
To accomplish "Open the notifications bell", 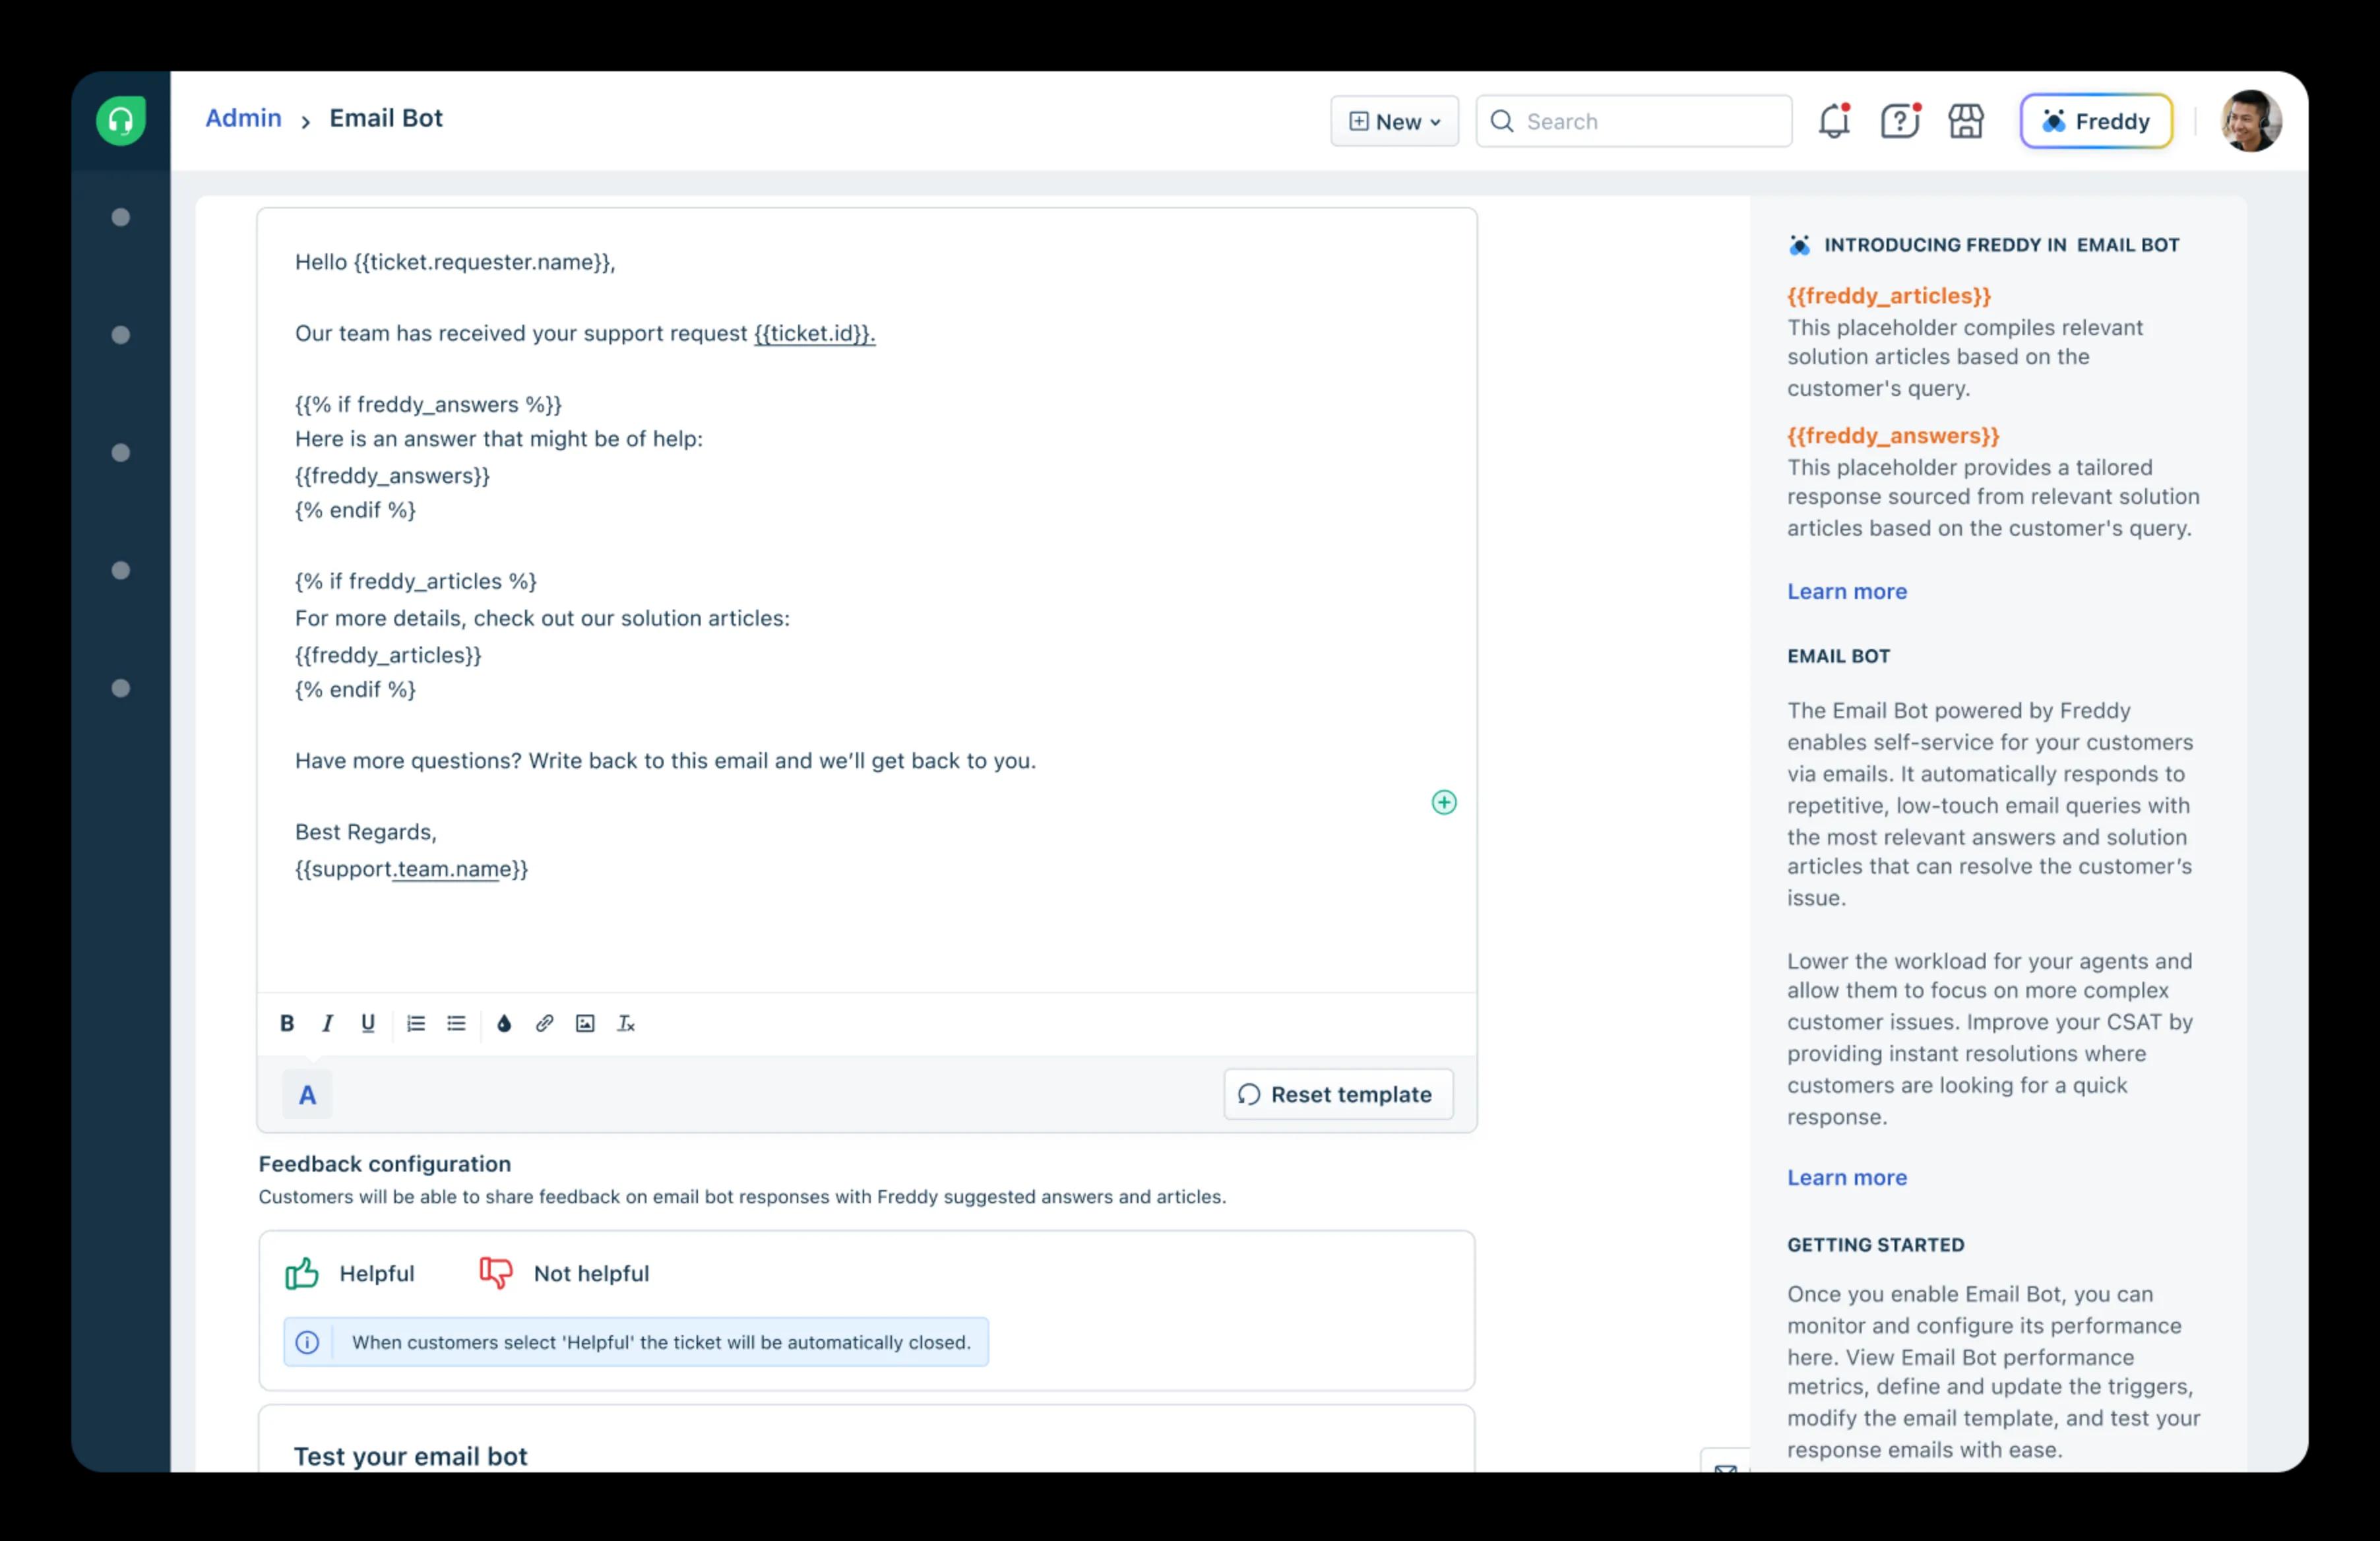I will (x=1834, y=121).
